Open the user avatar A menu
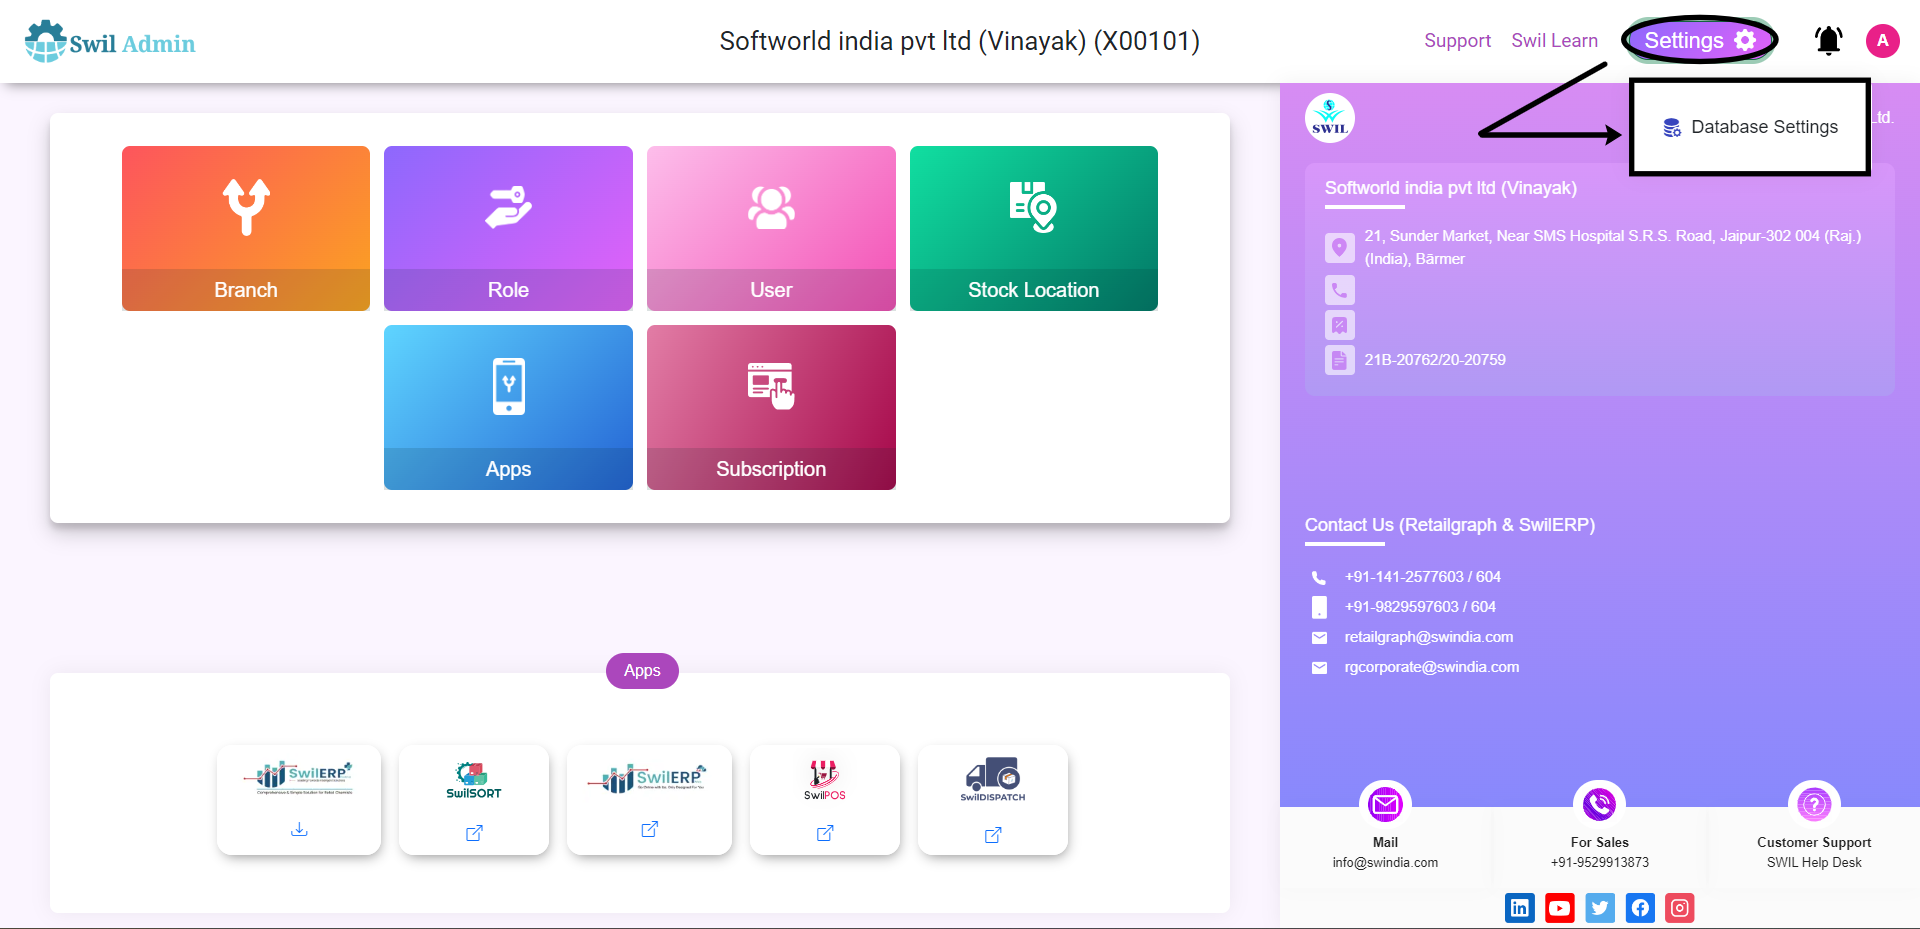1920x929 pixels. click(x=1883, y=41)
